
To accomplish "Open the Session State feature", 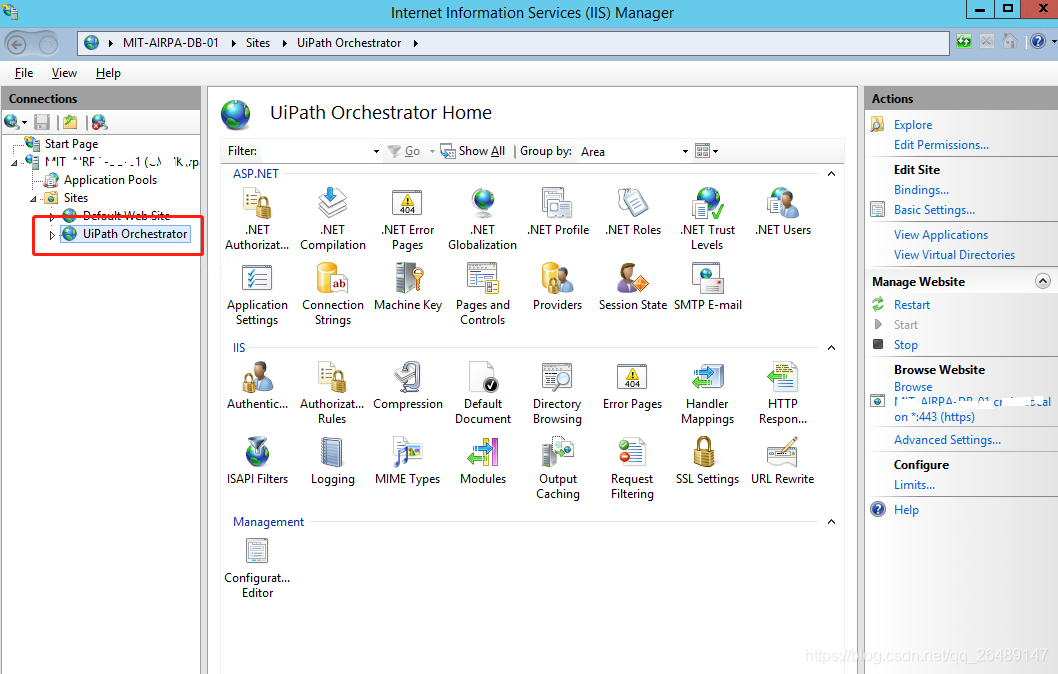I will click(633, 288).
